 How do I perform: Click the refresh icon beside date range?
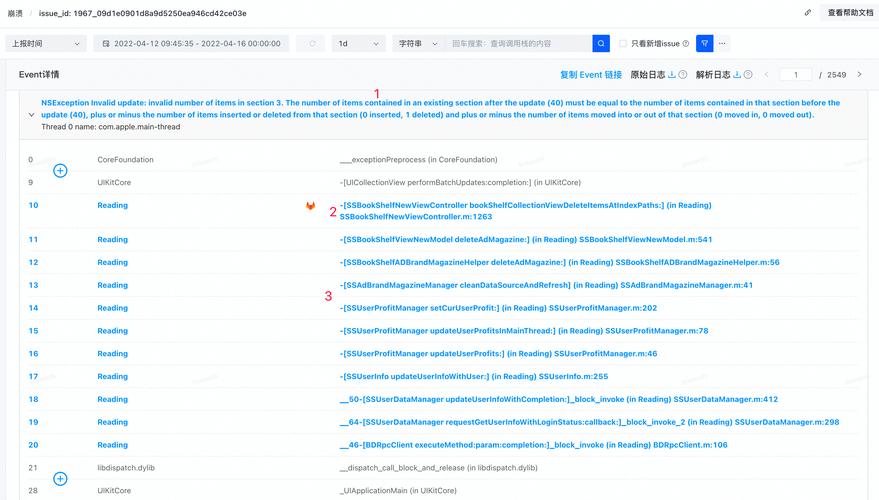tap(313, 44)
